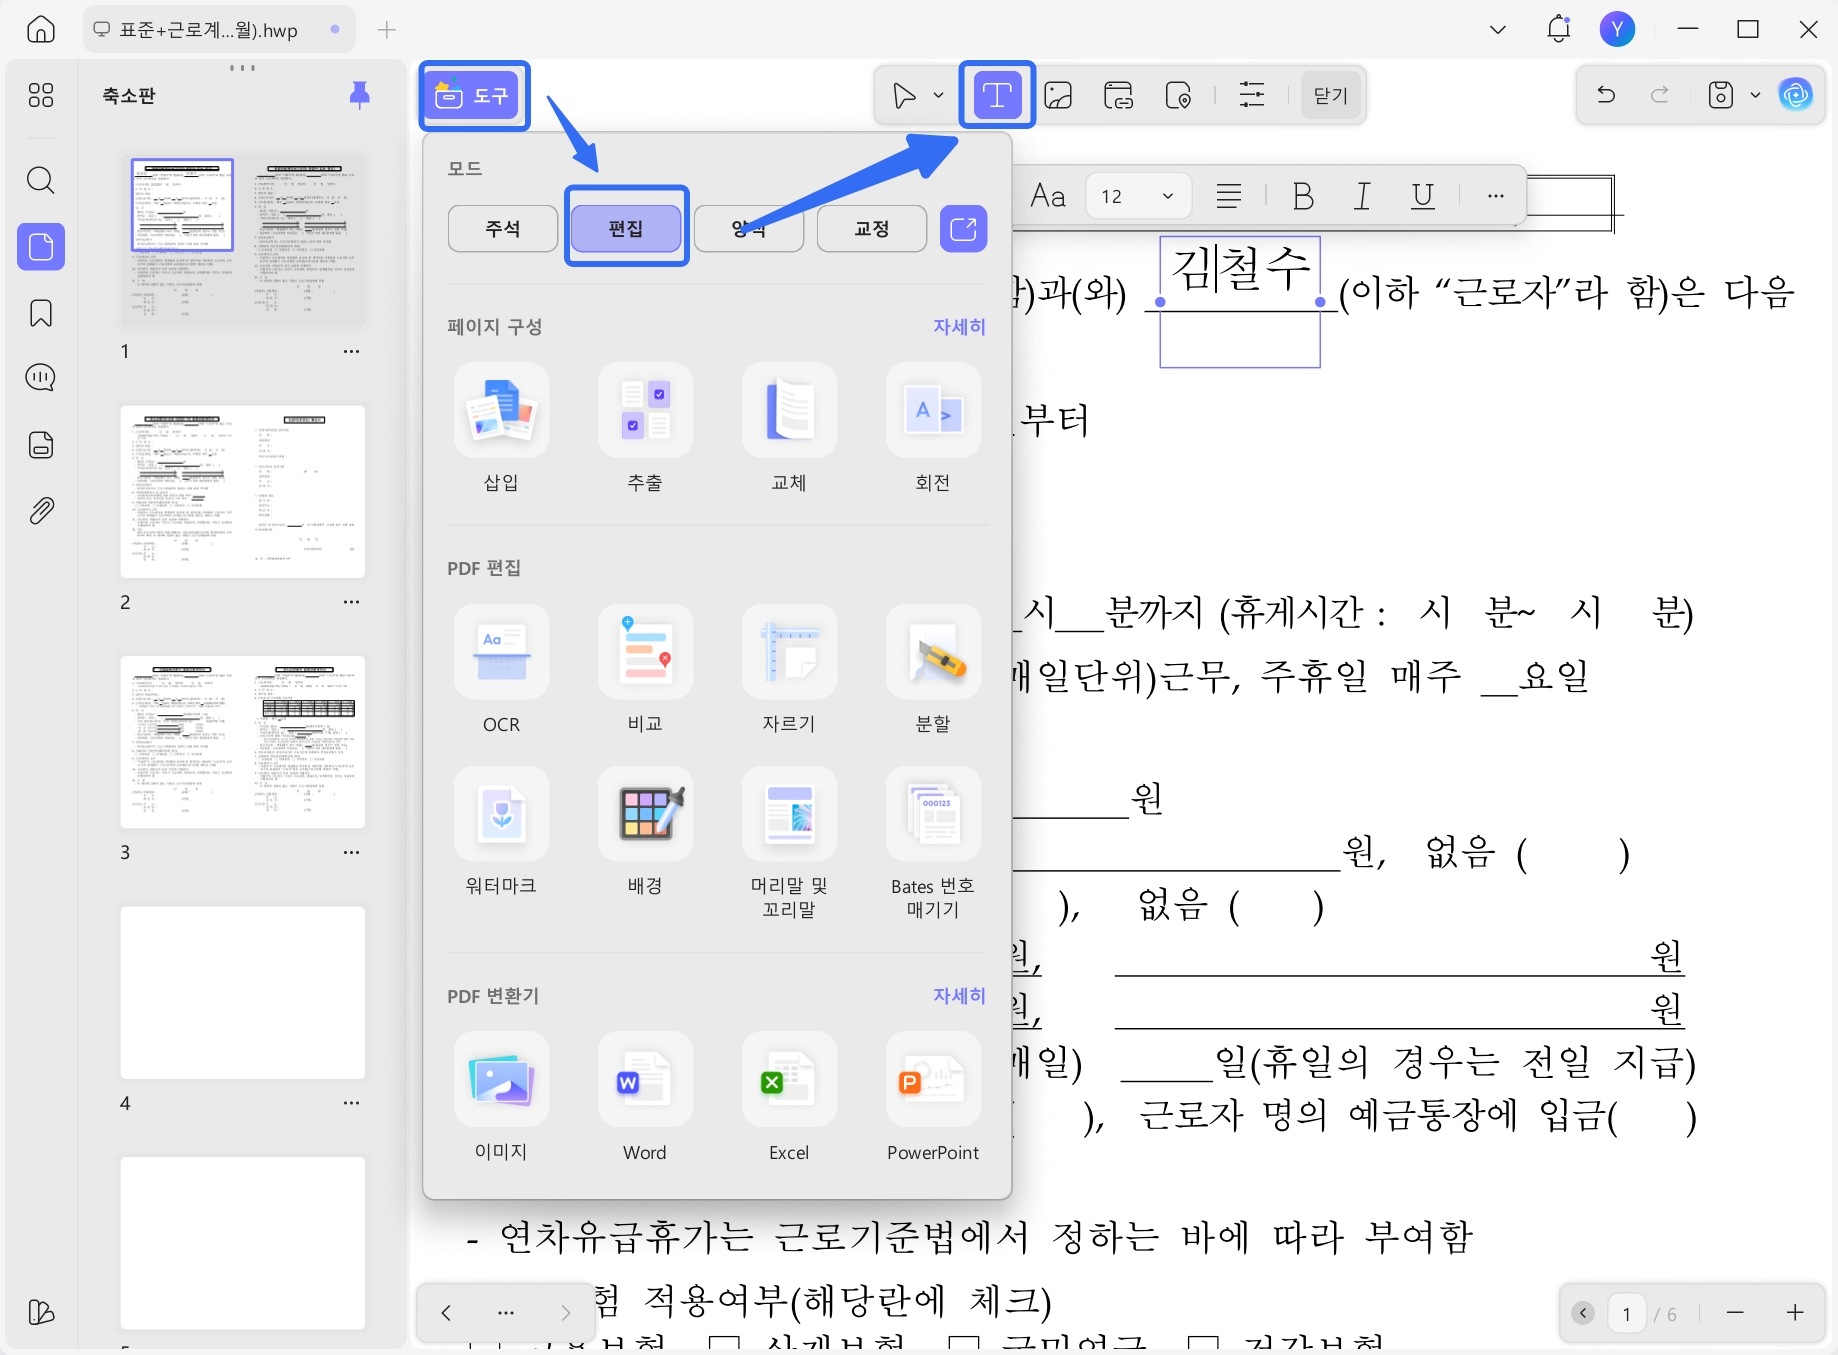Select the link insert tool
Viewport: 1838px width, 1355px height.
(x=1118, y=95)
